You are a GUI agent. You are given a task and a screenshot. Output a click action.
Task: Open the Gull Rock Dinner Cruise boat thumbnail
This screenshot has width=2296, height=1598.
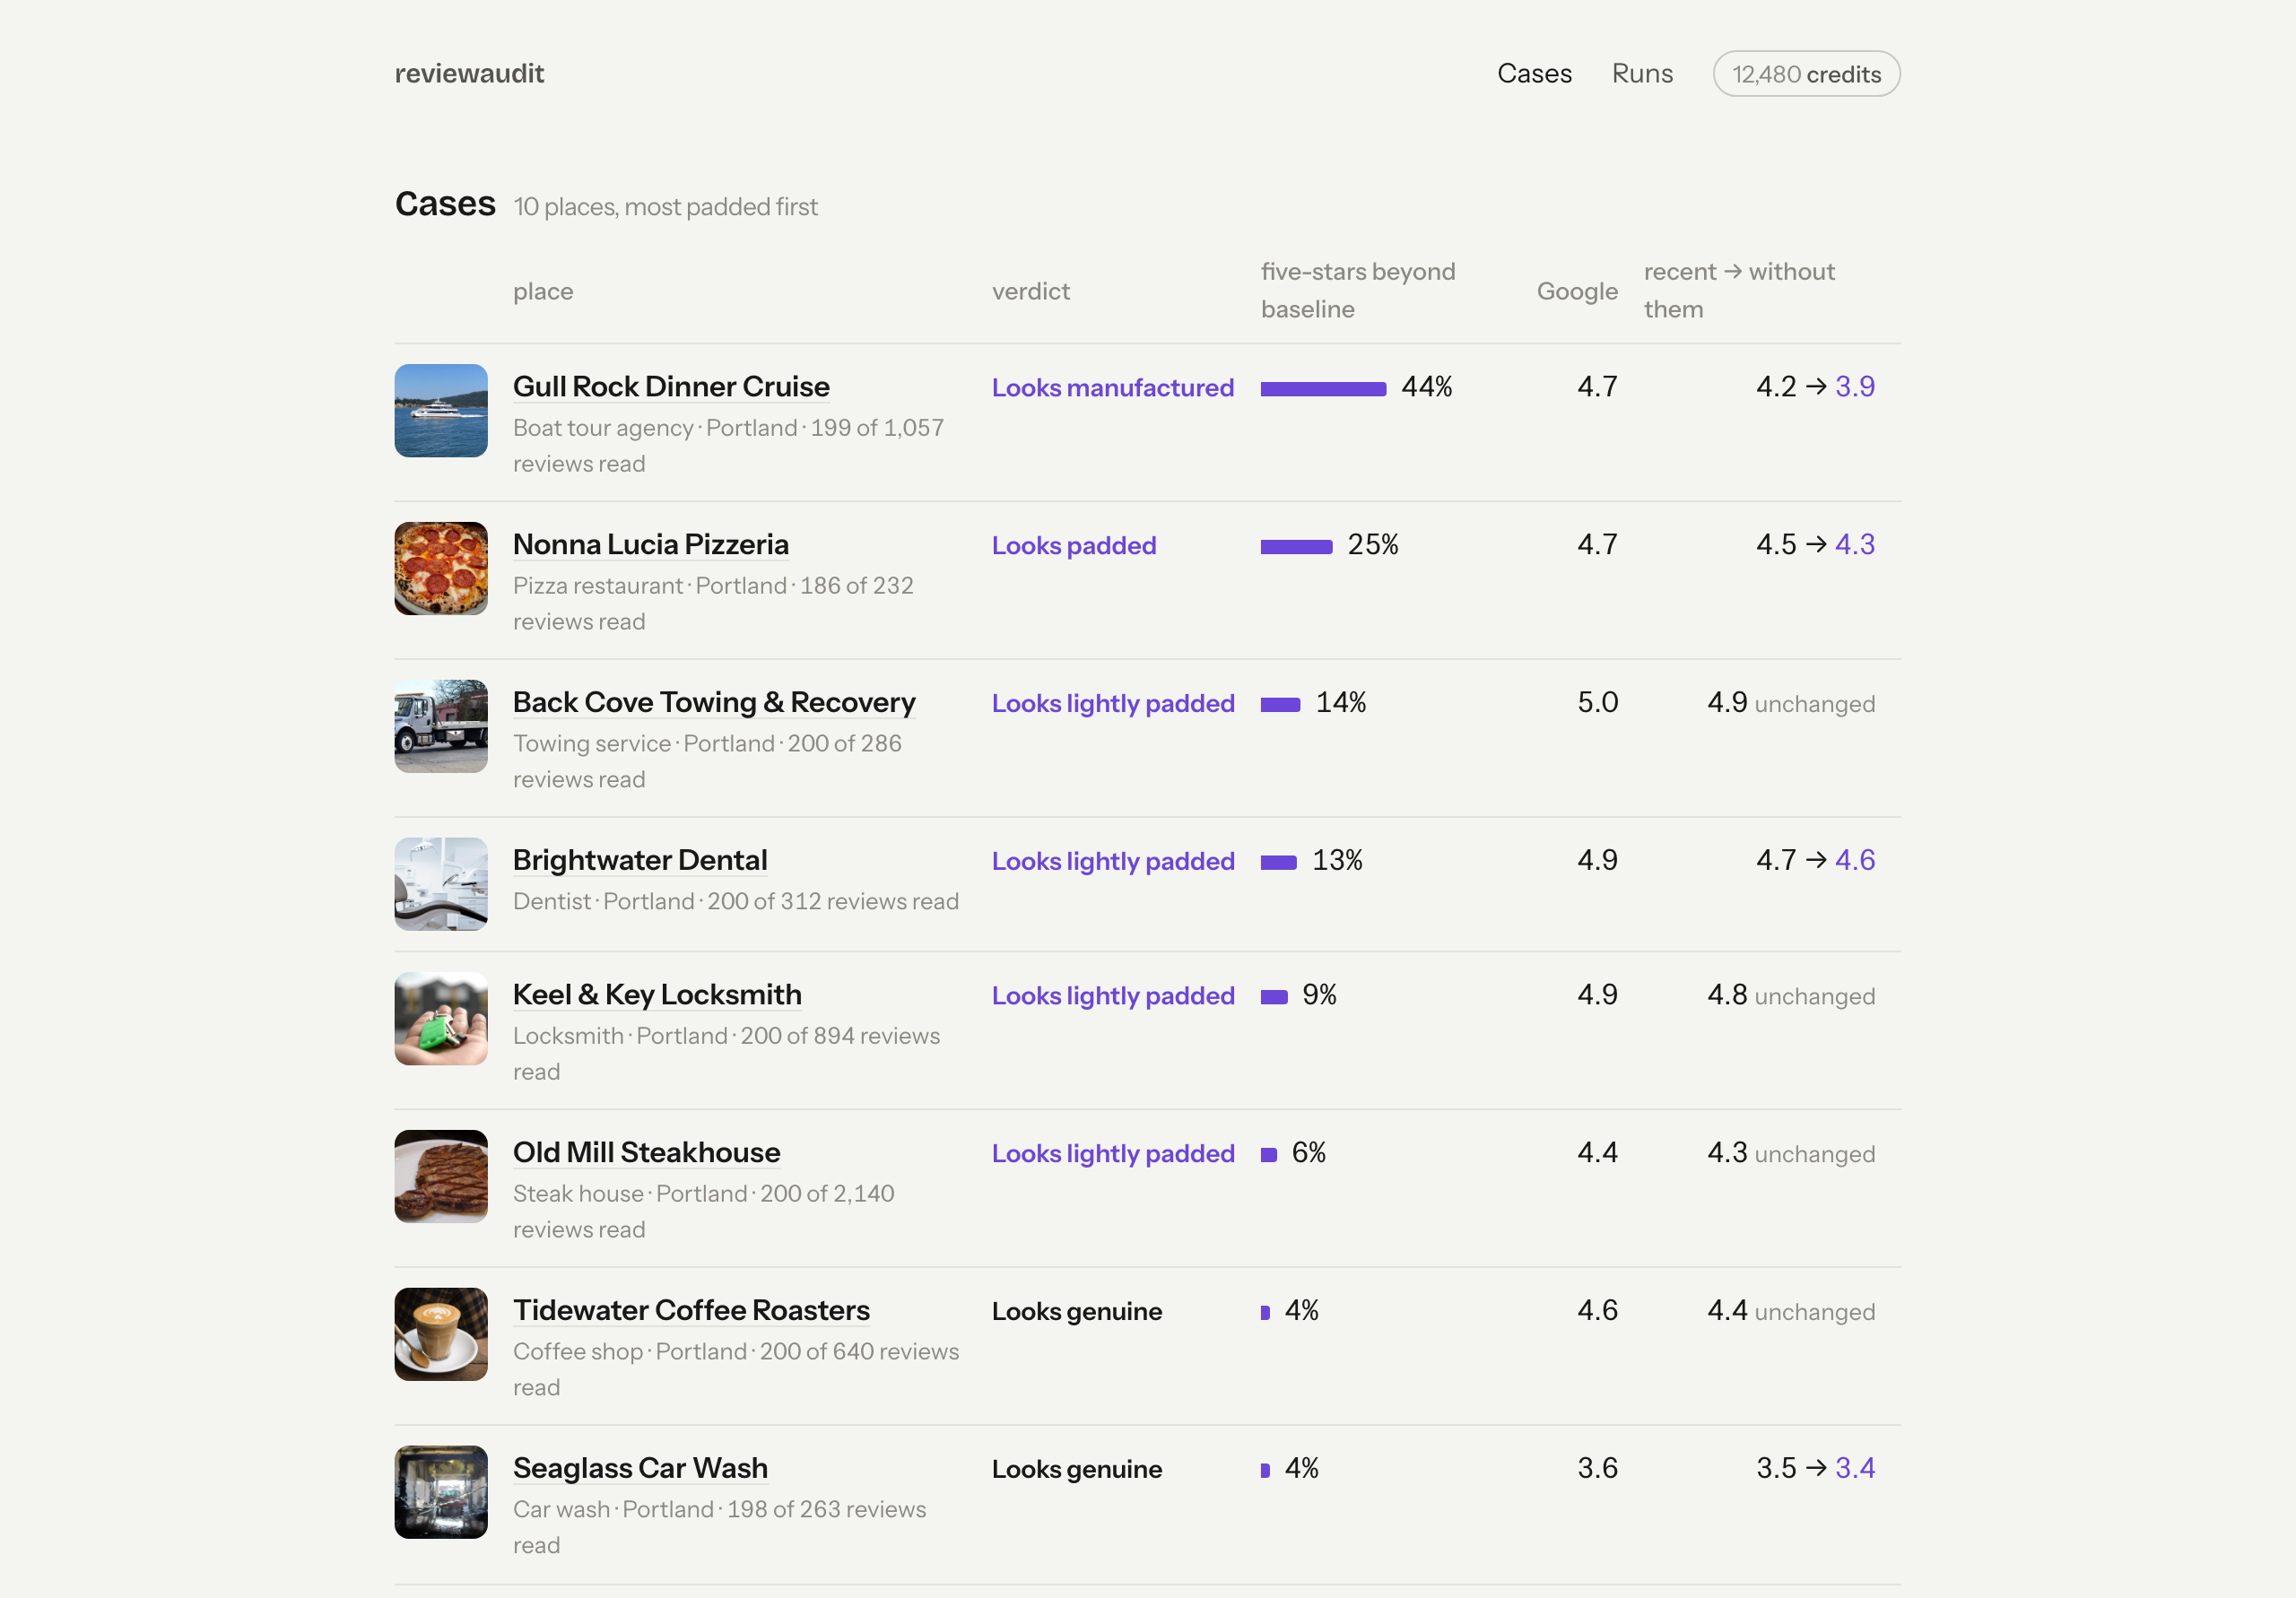click(x=441, y=410)
